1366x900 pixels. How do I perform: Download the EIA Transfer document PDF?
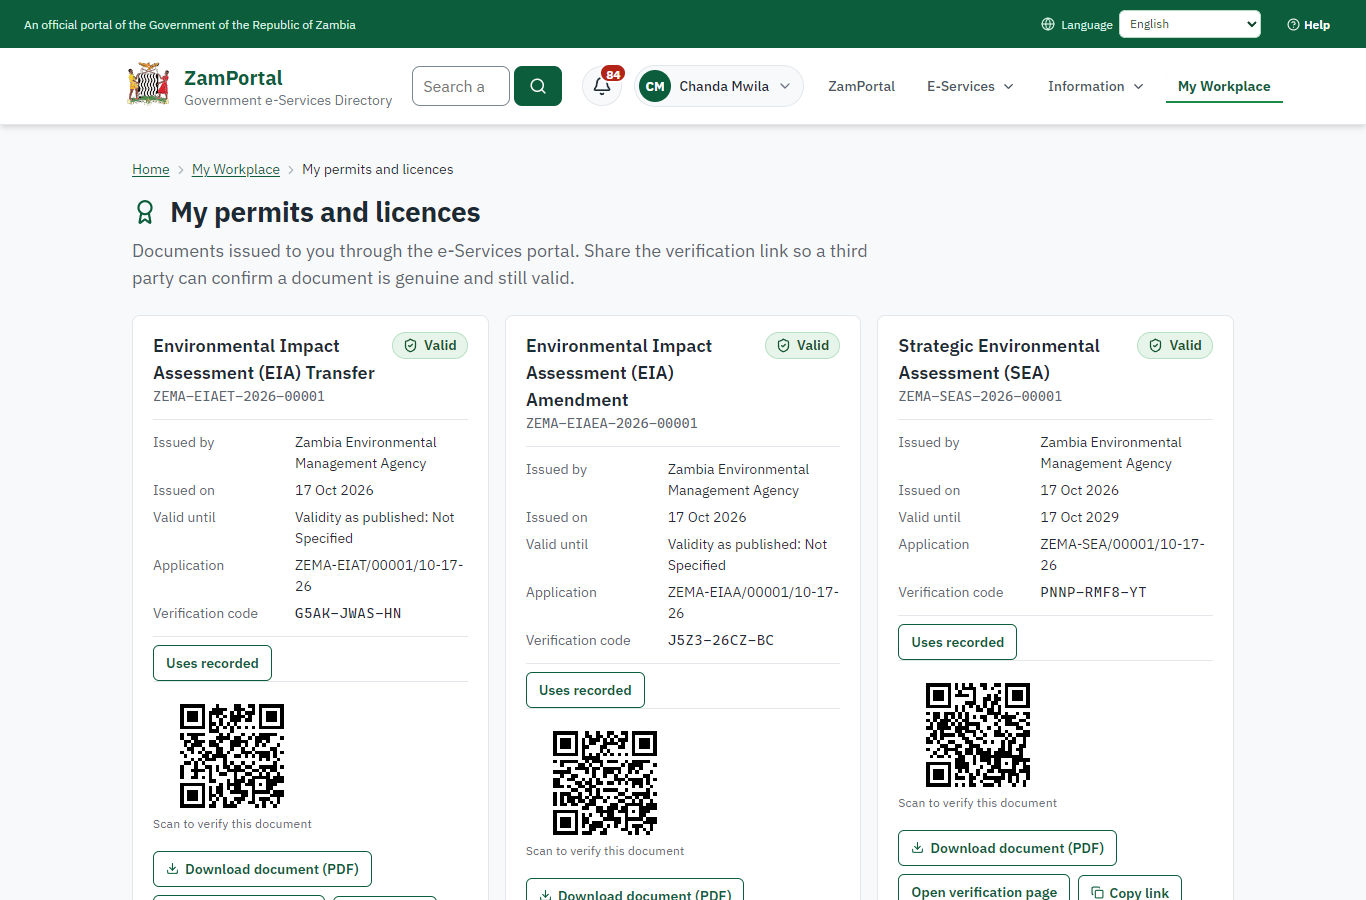262,869
